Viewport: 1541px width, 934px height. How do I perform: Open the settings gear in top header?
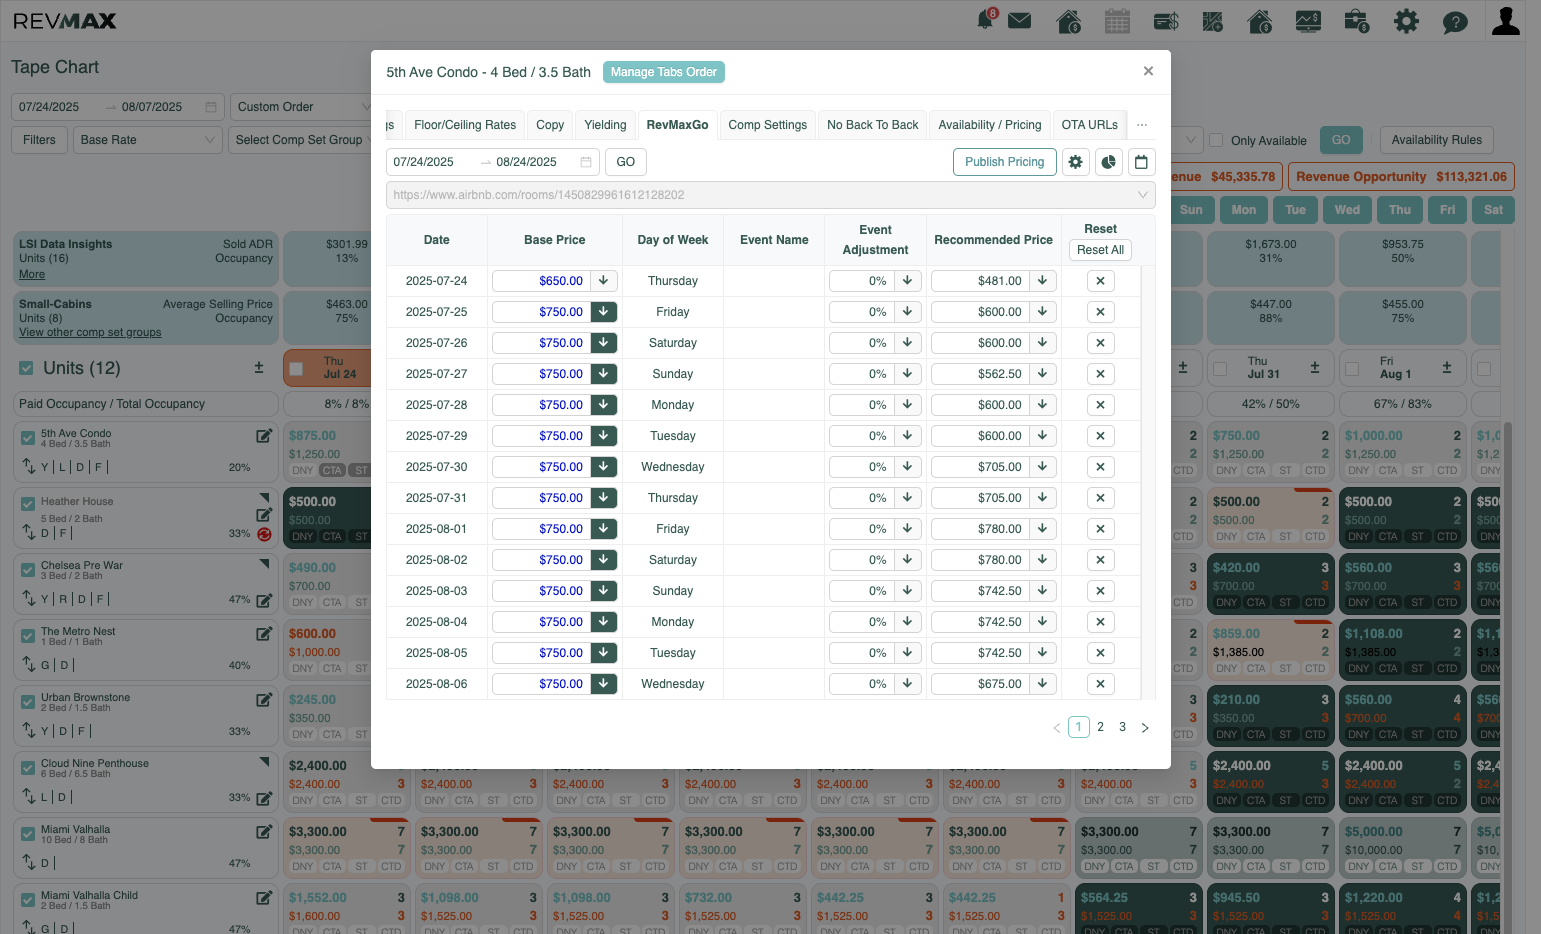[1406, 21]
